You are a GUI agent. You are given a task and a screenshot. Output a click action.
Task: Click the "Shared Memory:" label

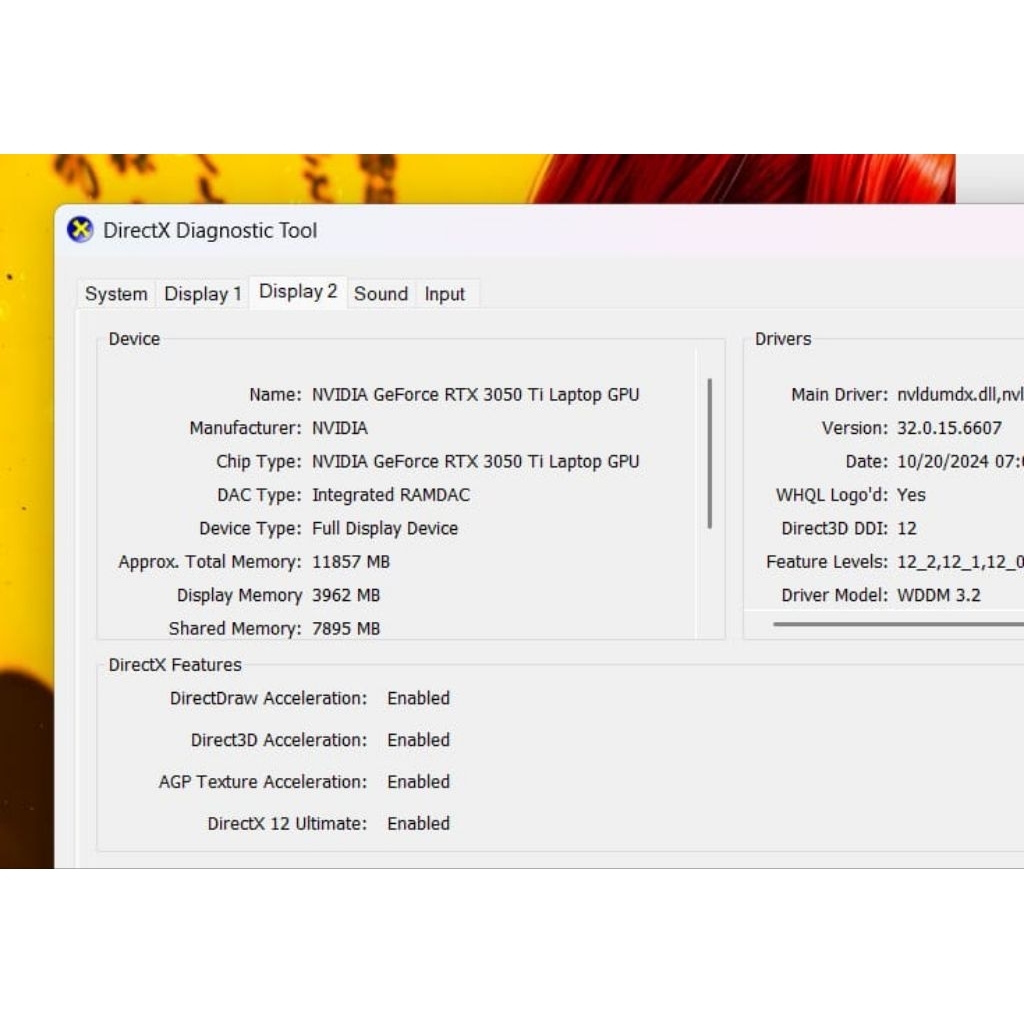pos(235,628)
